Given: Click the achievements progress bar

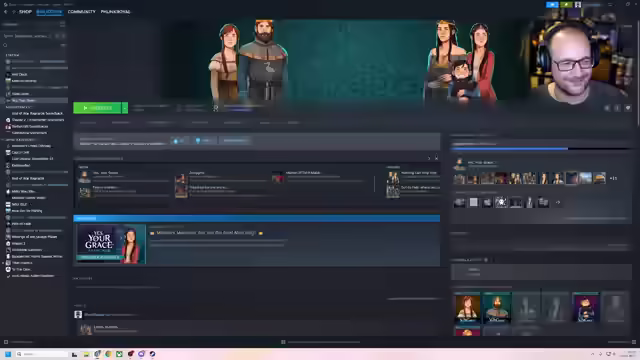Looking at the screenshot, I should [x=541, y=149].
